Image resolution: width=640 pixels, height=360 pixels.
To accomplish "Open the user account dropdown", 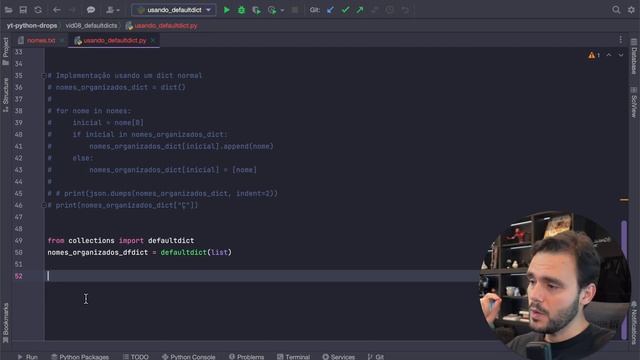I will [112, 10].
